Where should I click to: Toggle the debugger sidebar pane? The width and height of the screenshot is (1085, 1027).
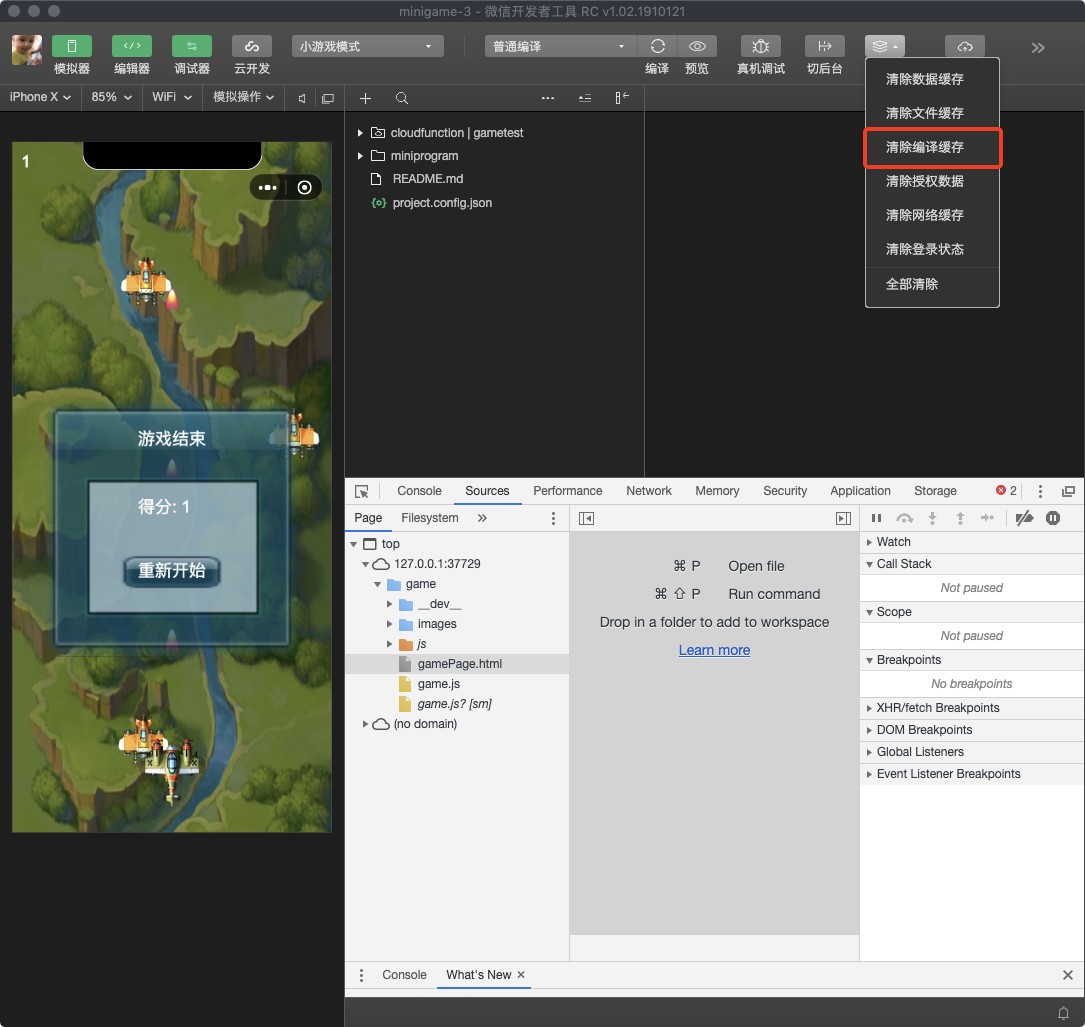[x=843, y=518]
